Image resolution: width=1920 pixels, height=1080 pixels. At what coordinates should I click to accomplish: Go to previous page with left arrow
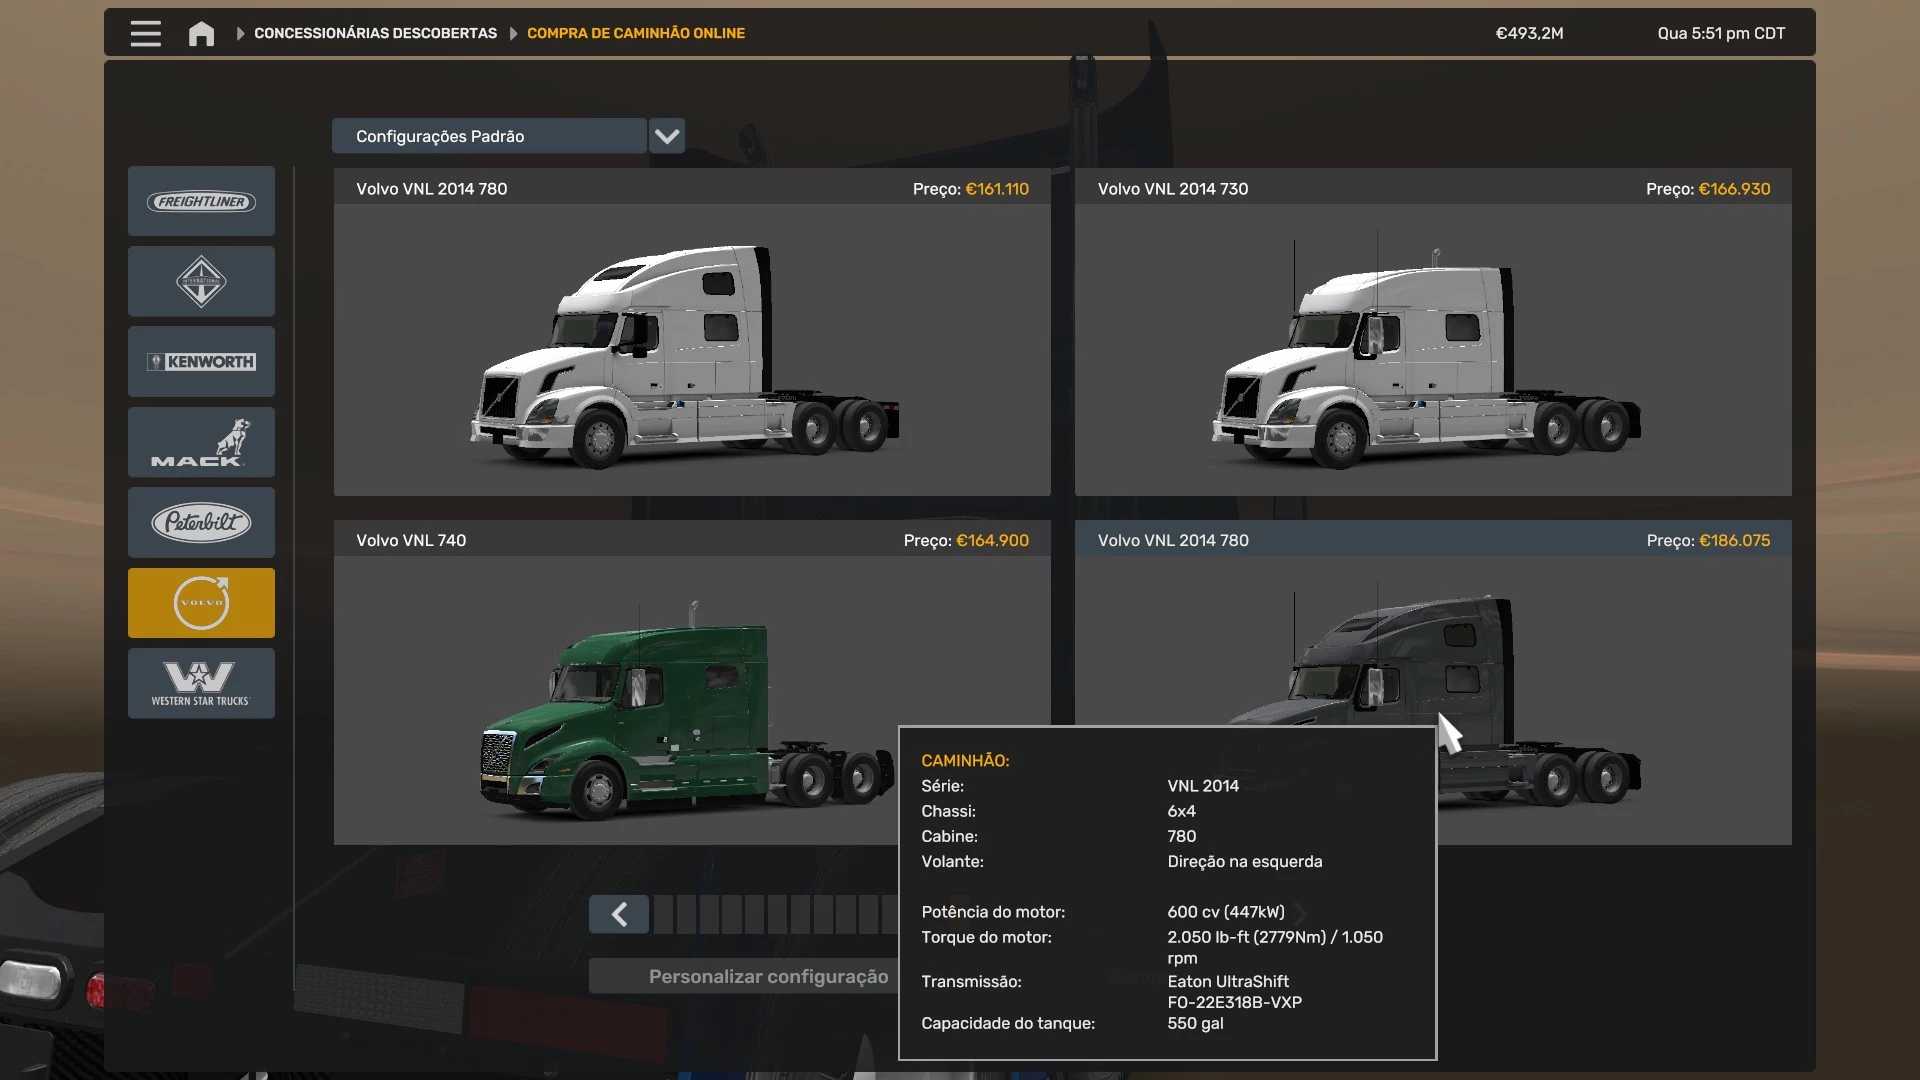coord(619,914)
